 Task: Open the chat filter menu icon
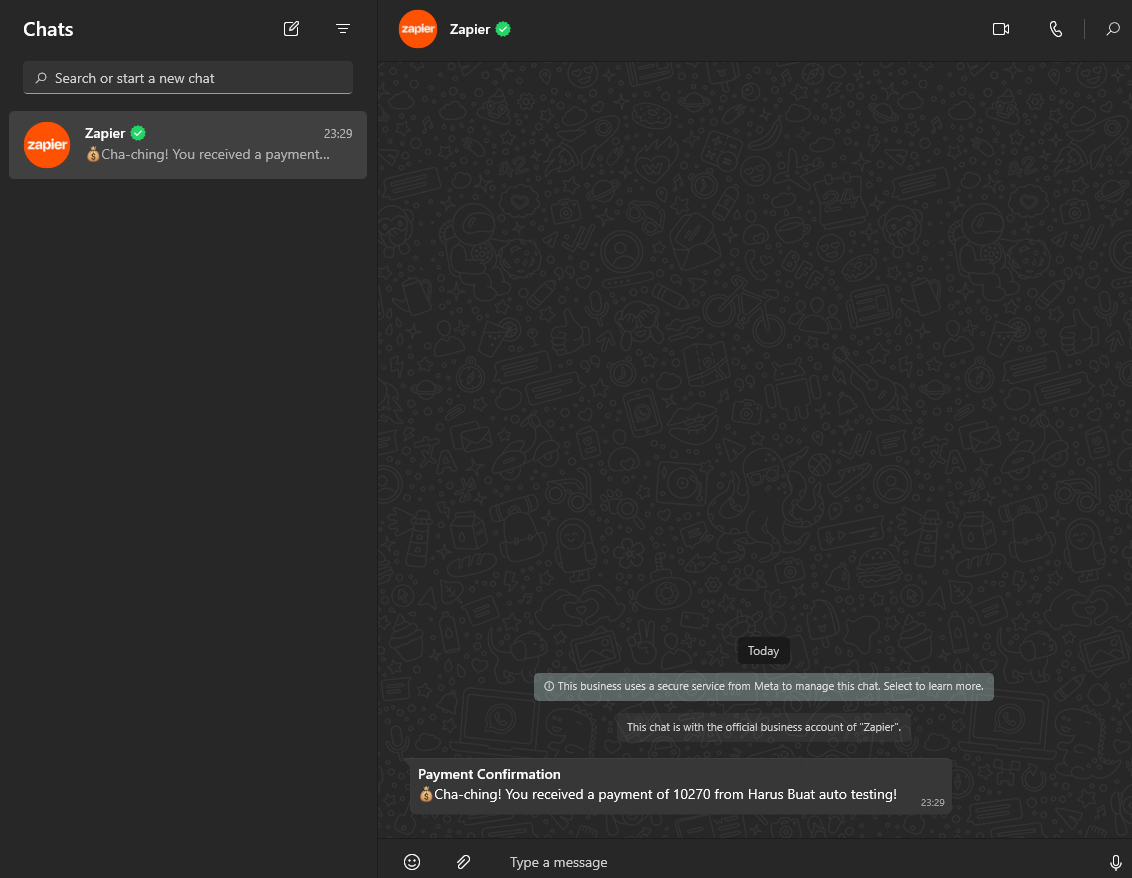click(x=343, y=29)
